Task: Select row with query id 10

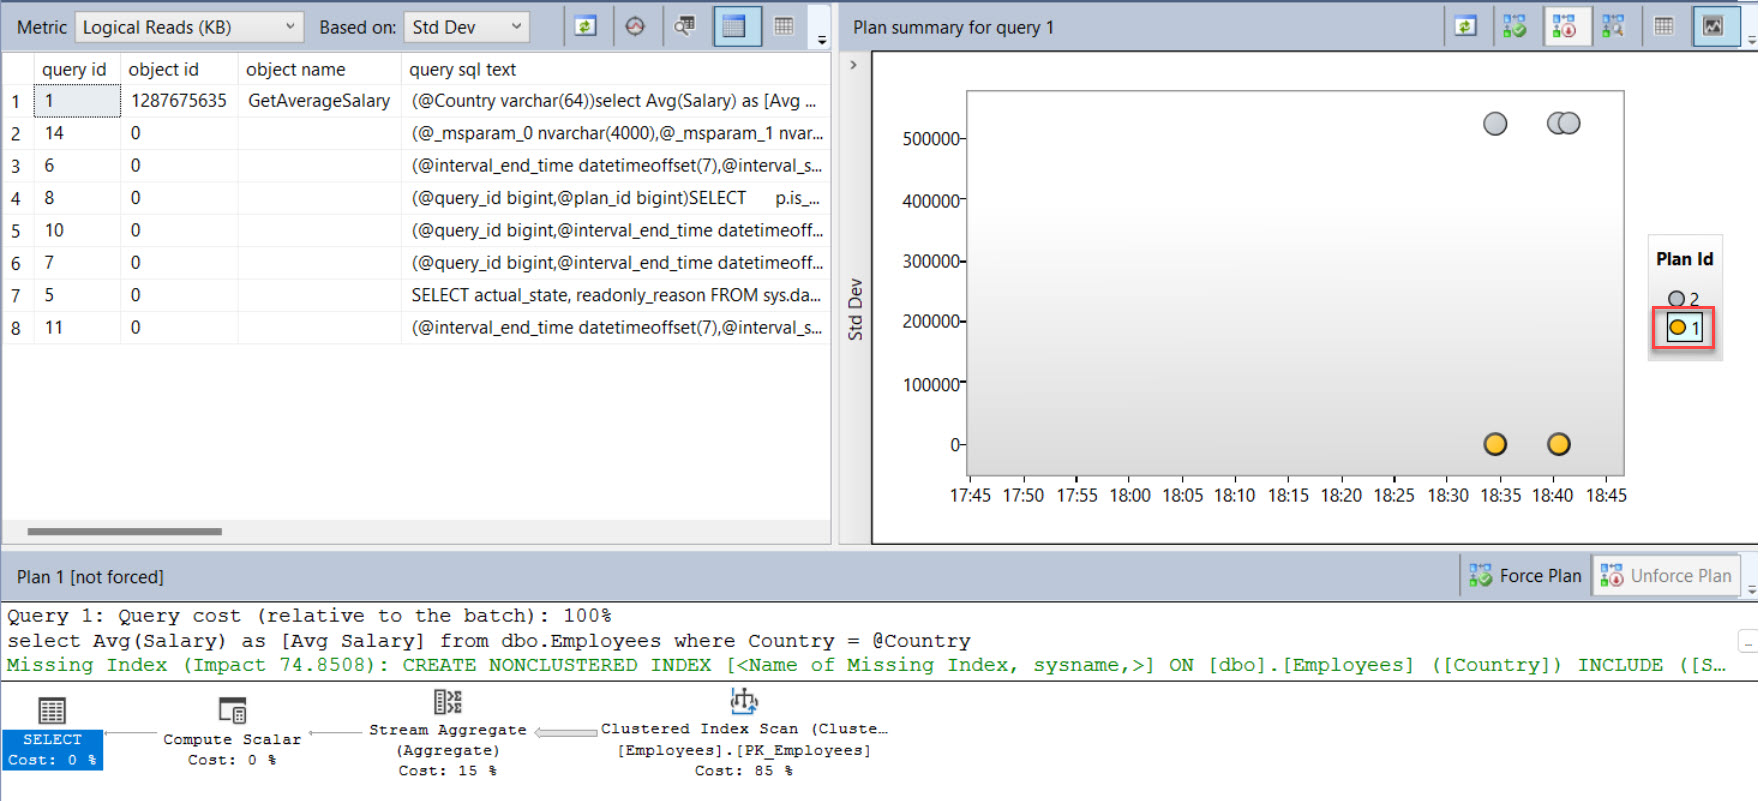Action: (416, 231)
